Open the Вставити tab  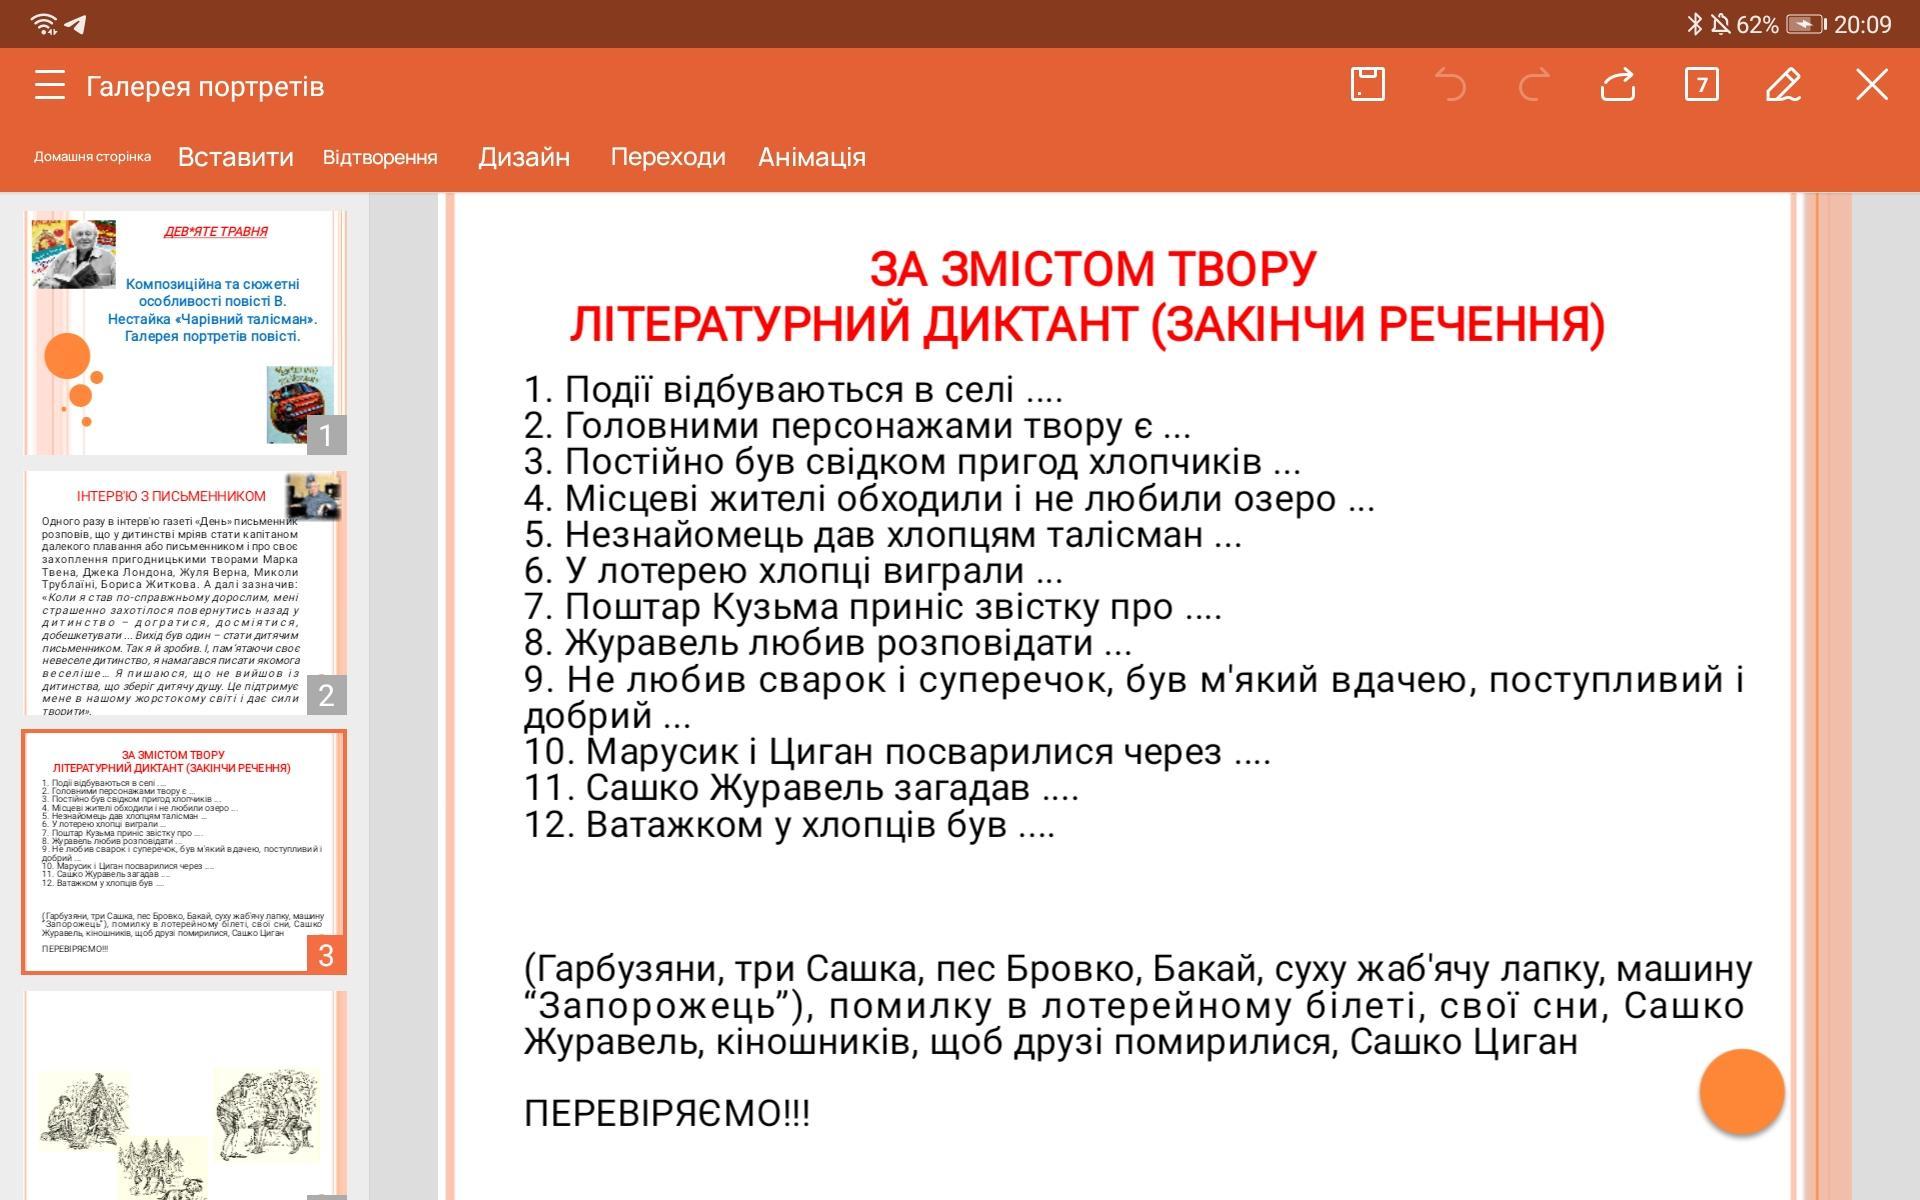(236, 157)
